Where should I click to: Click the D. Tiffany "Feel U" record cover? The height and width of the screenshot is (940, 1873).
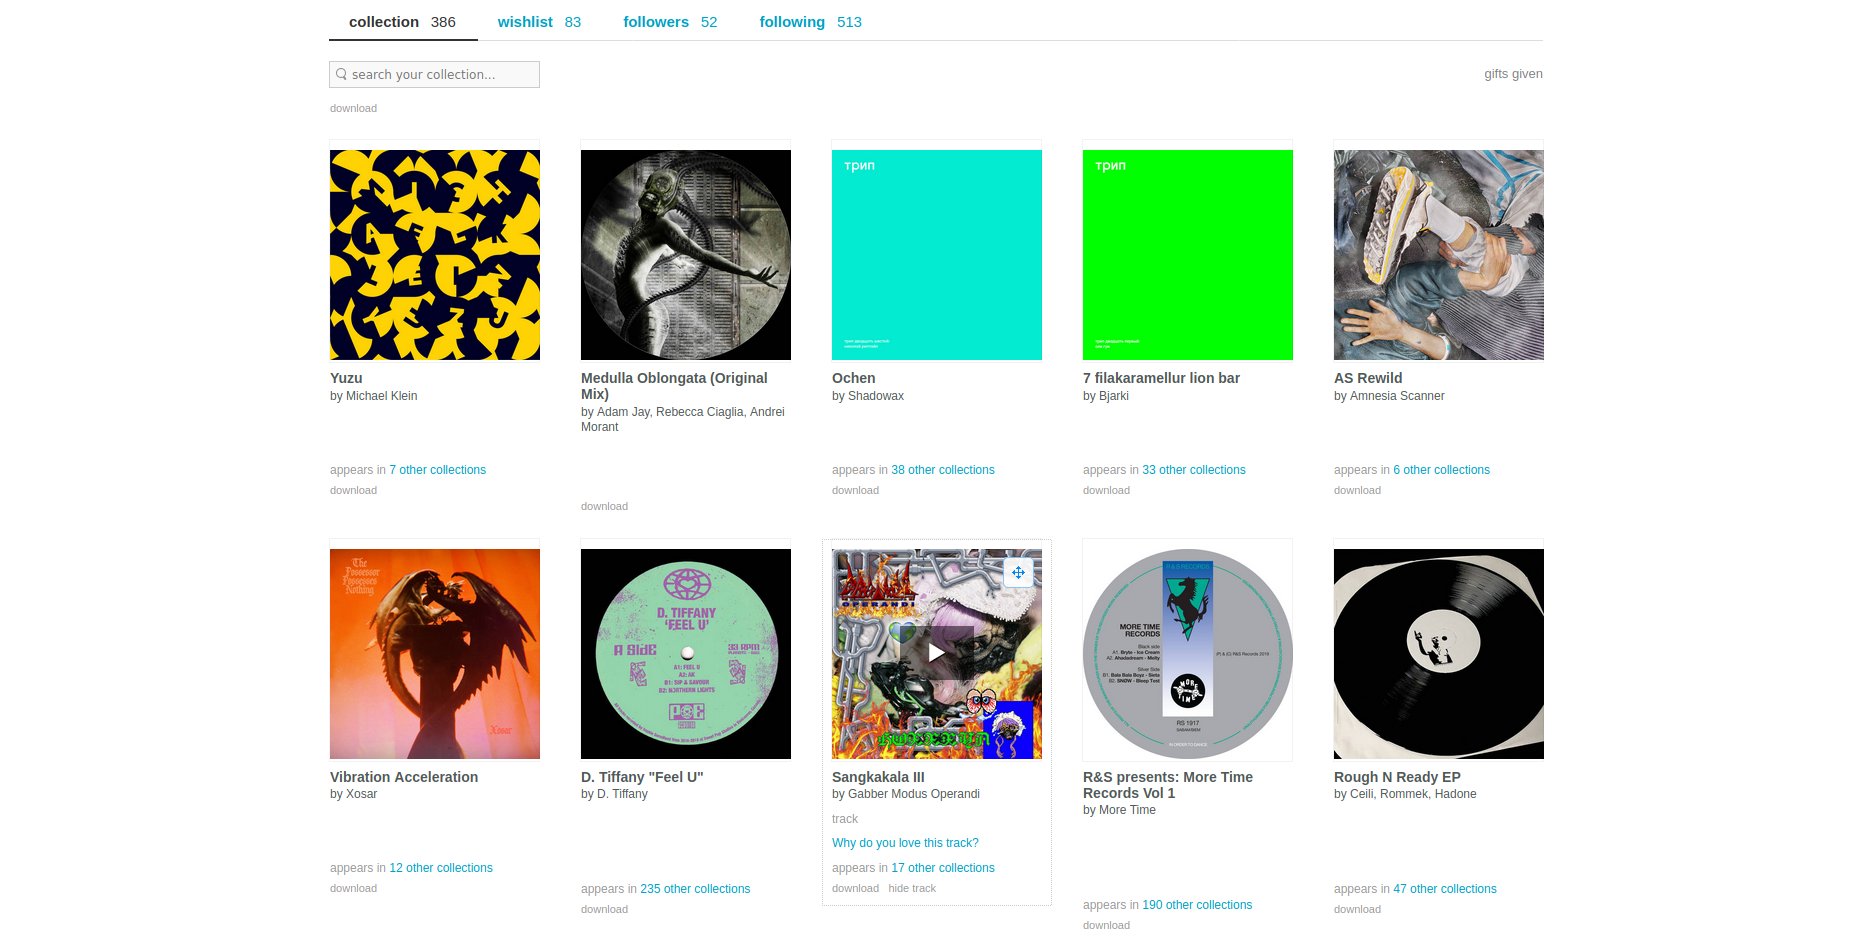(686, 654)
